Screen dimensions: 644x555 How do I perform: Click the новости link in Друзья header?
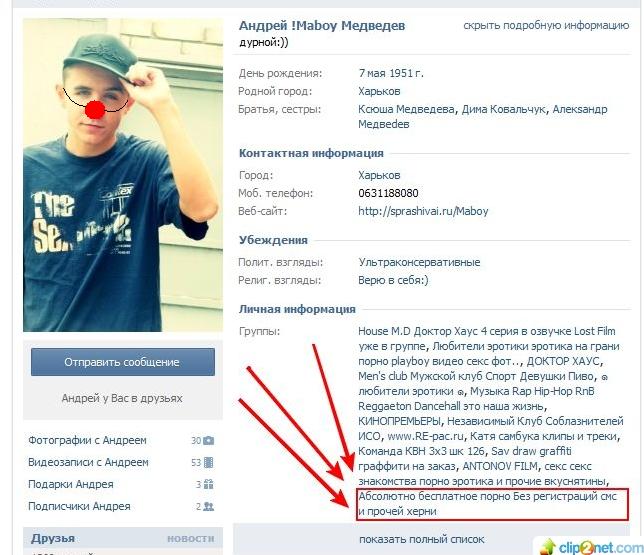pyautogui.click(x=191, y=539)
